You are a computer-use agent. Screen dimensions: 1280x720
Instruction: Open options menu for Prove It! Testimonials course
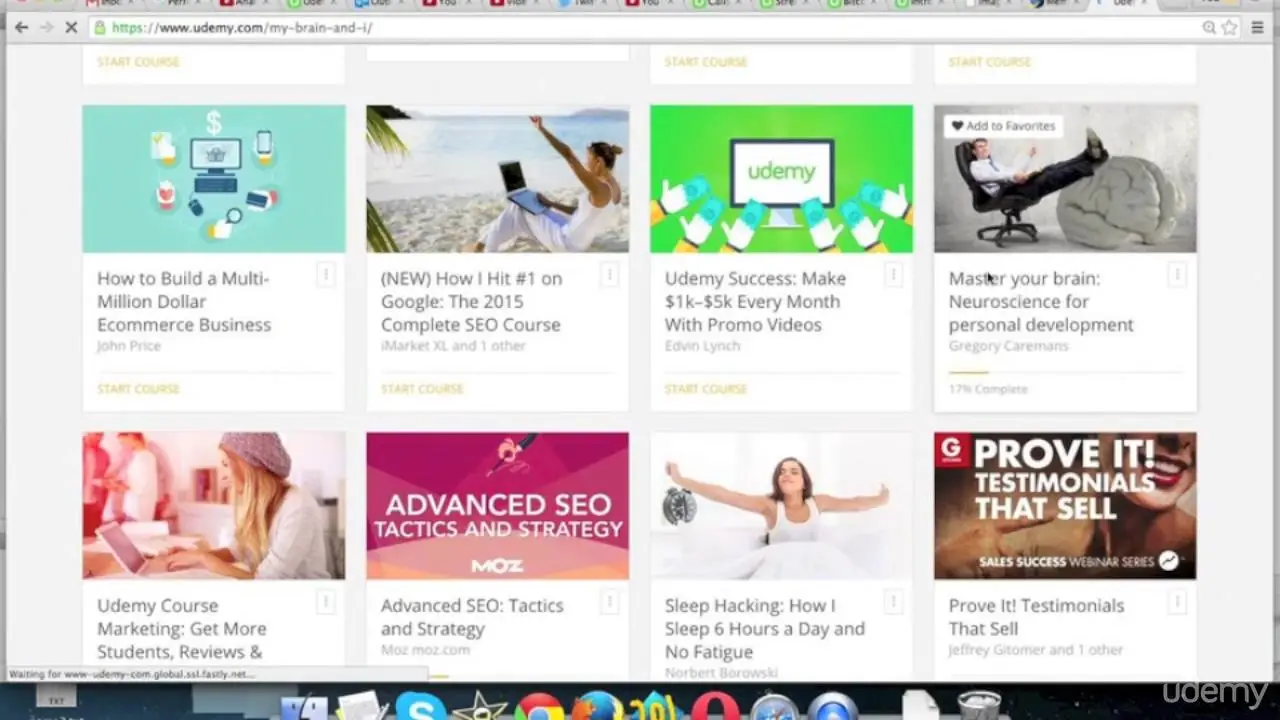(1177, 601)
